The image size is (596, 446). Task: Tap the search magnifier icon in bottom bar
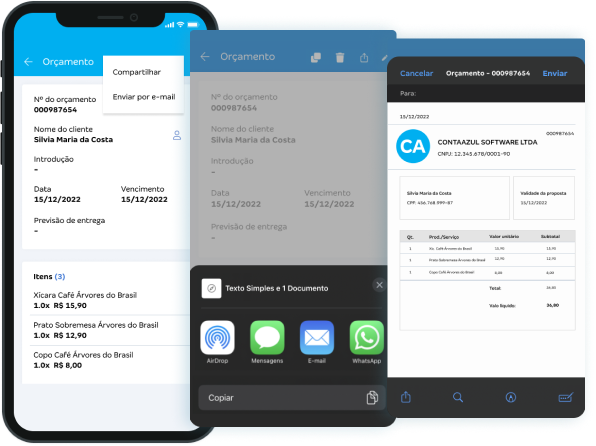(458, 397)
